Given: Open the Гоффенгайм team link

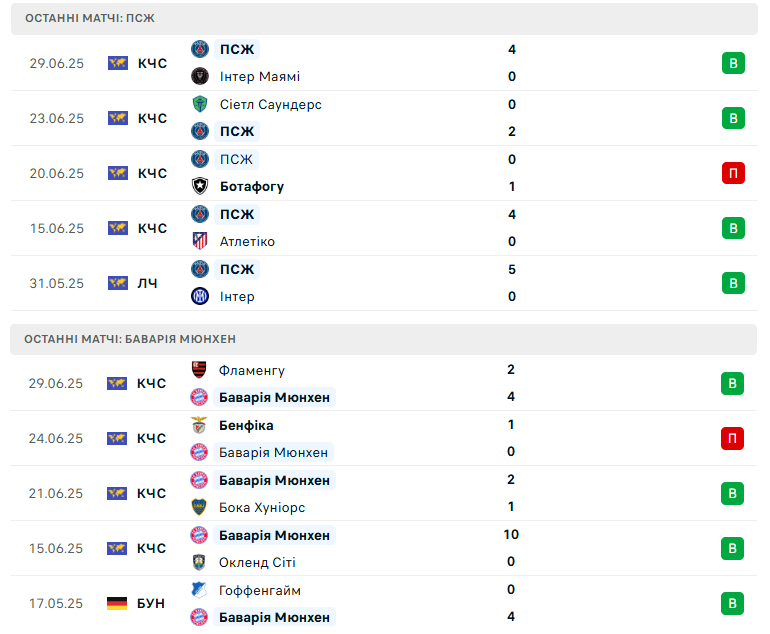Looking at the screenshot, I should click(260, 590).
